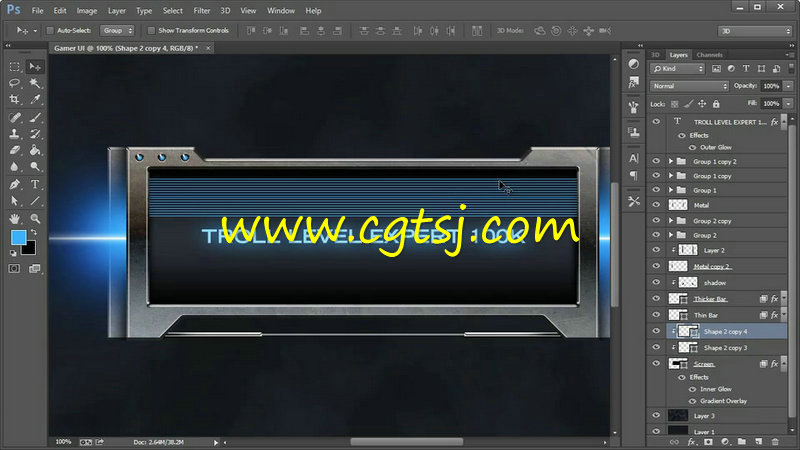The image size is (800, 450).
Task: Toggle Outer Glow effect visibility
Action: click(692, 147)
